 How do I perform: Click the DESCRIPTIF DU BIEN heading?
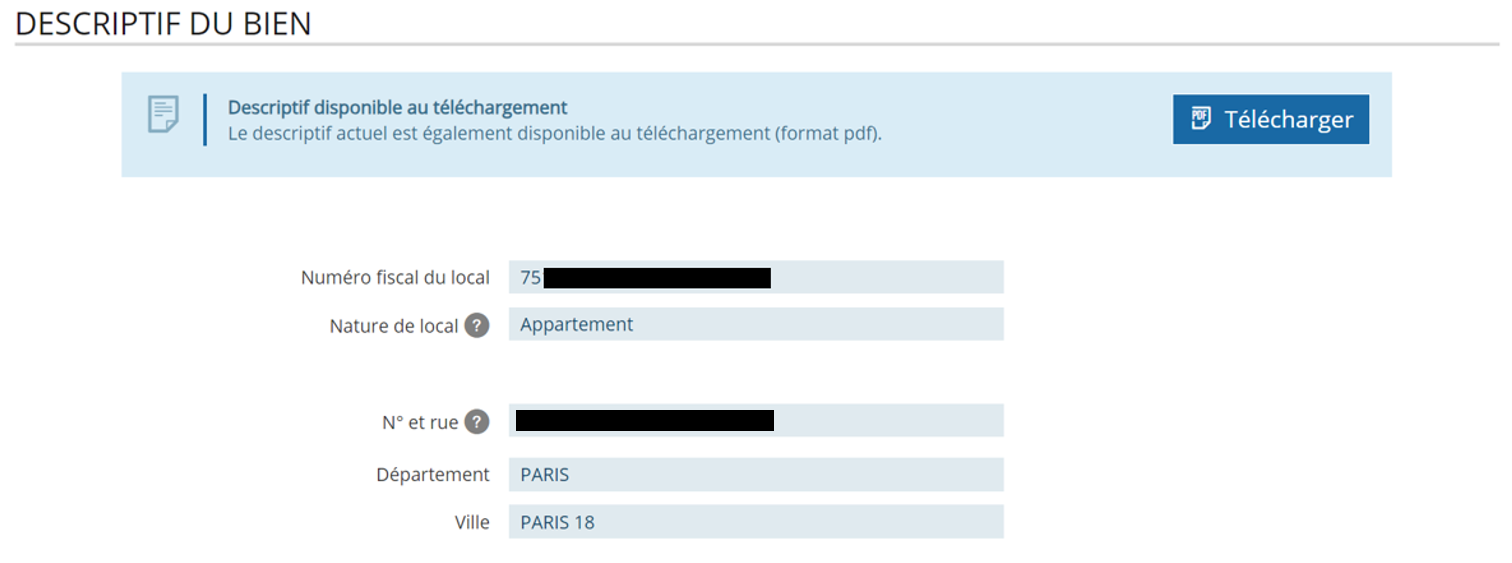click(164, 23)
